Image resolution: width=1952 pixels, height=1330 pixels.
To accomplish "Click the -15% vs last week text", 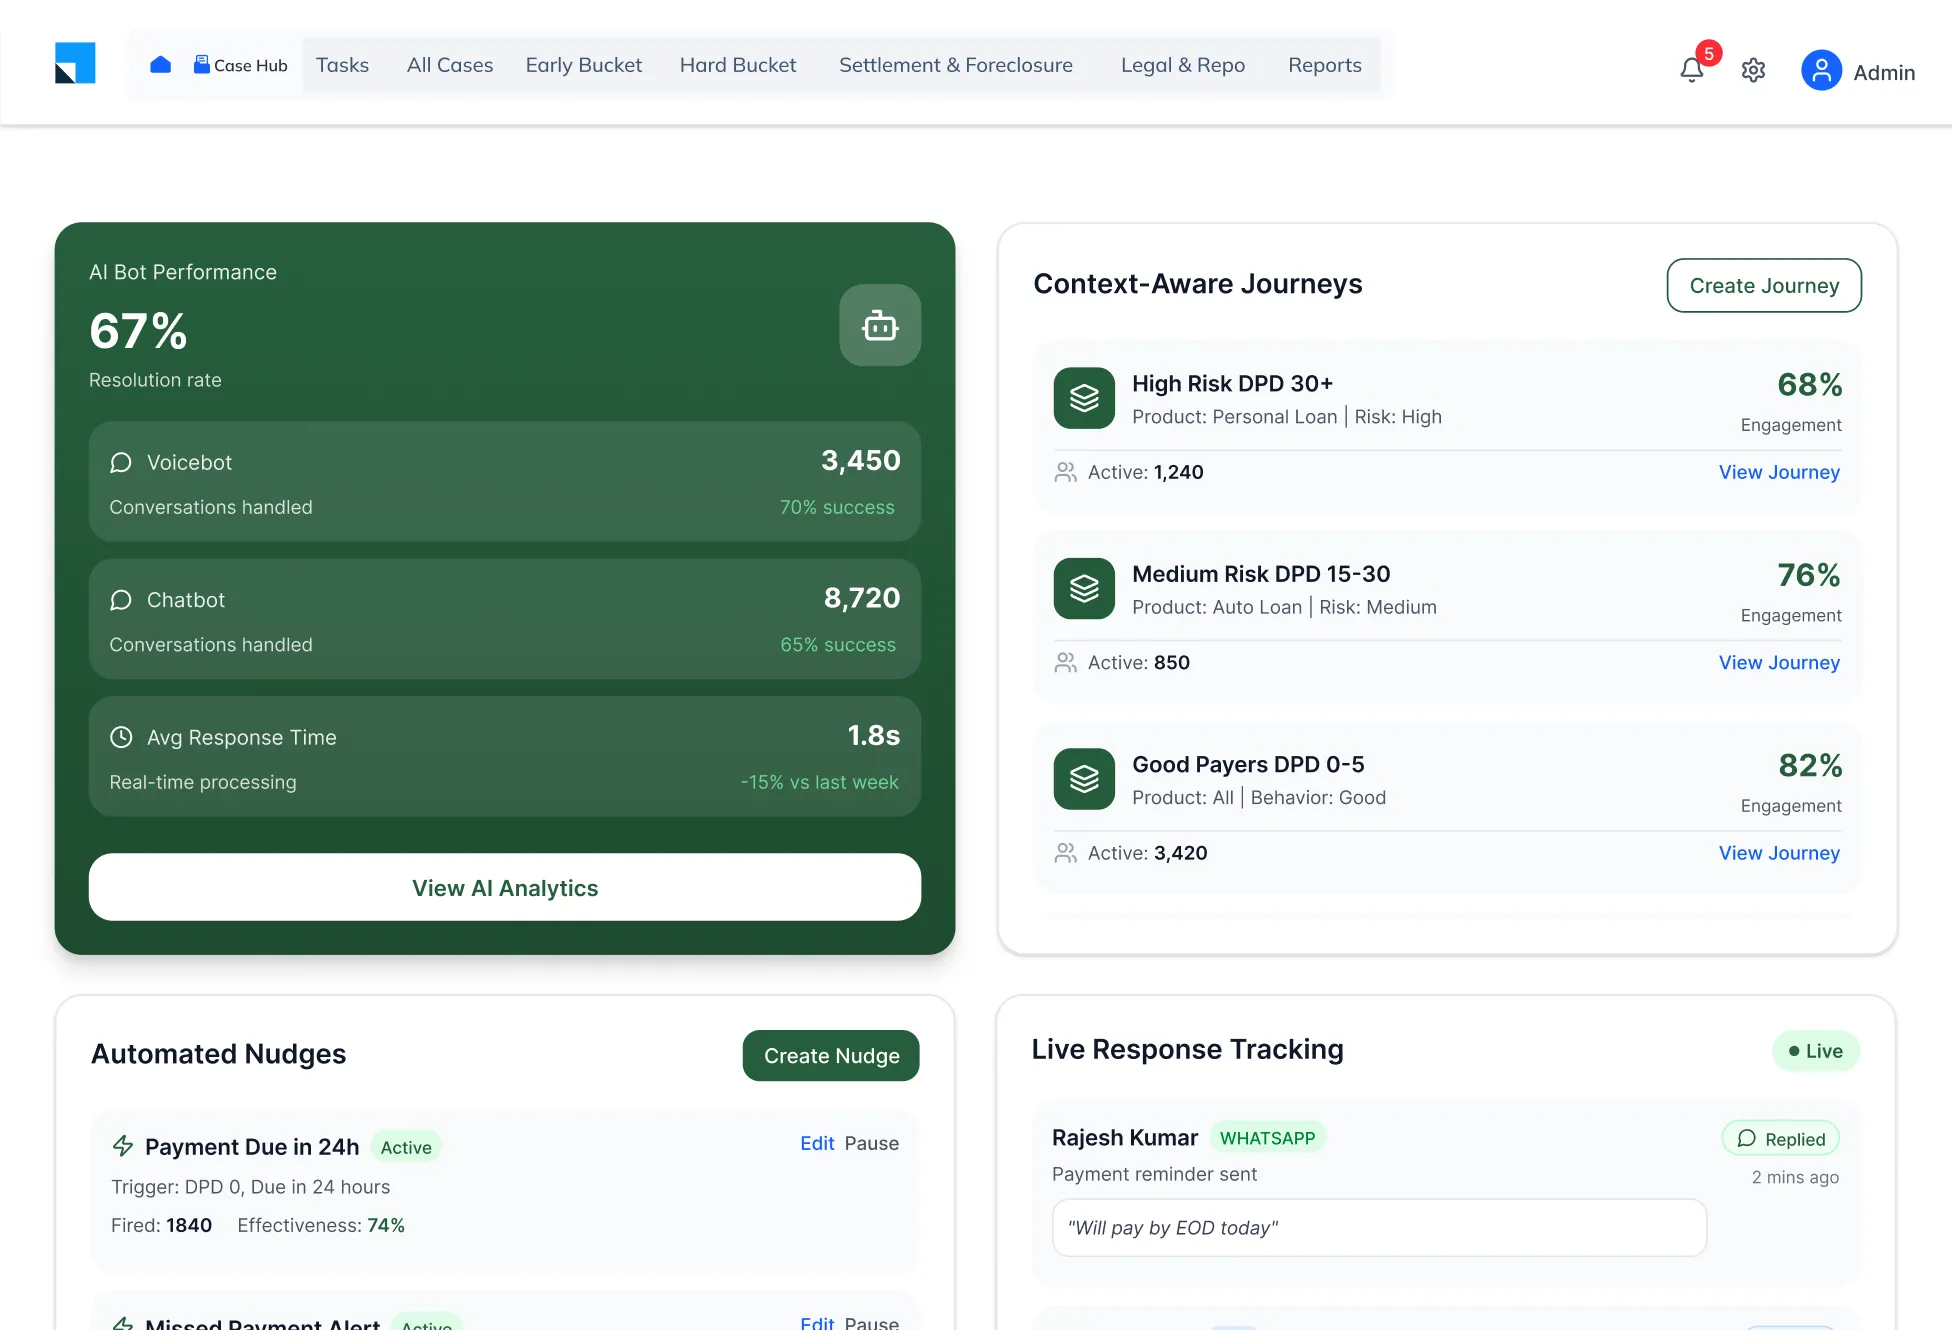I will [820, 782].
